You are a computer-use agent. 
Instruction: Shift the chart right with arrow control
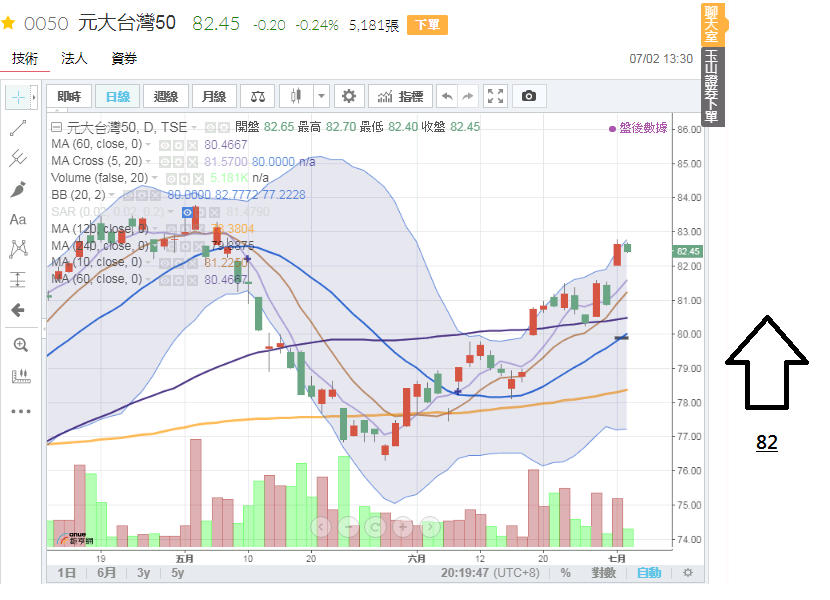[430, 527]
